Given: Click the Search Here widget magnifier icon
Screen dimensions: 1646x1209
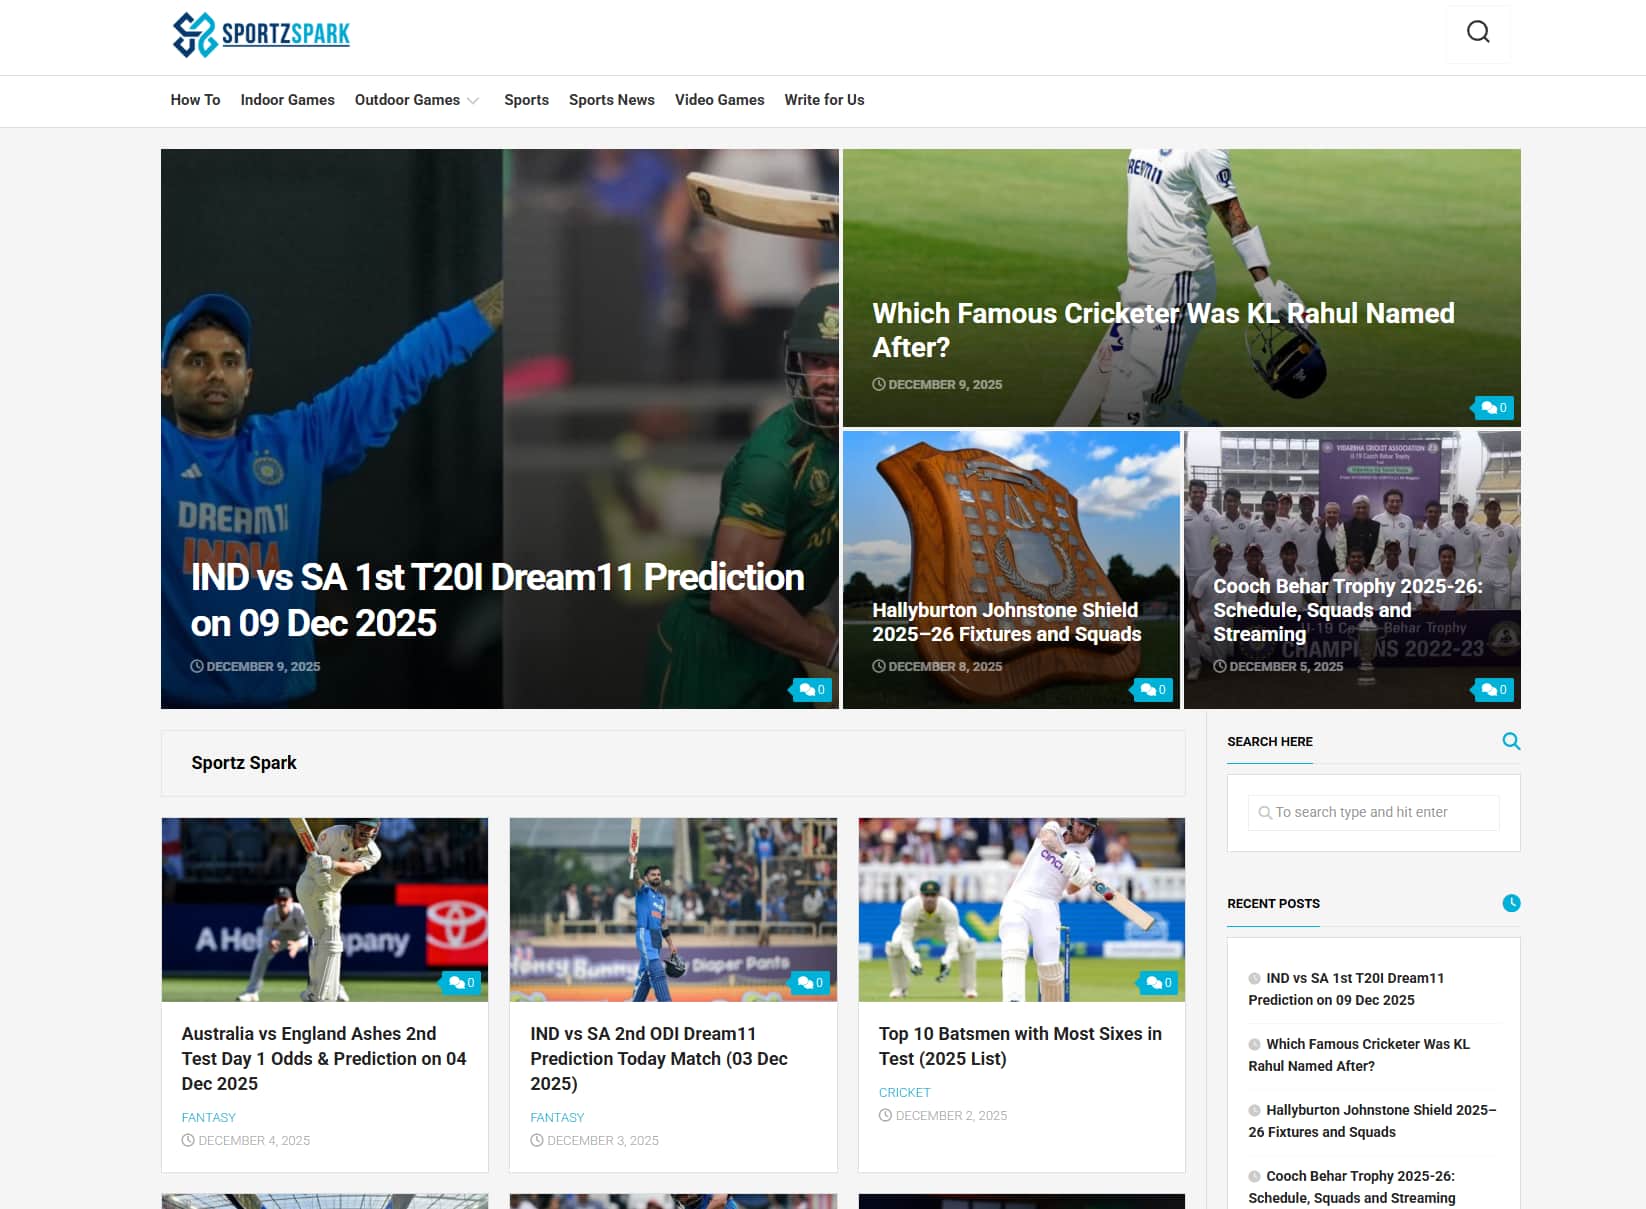Looking at the screenshot, I should click(x=1510, y=741).
